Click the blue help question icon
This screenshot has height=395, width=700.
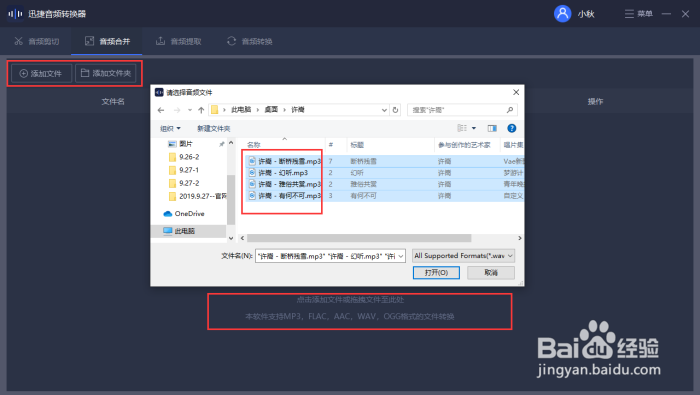512,128
